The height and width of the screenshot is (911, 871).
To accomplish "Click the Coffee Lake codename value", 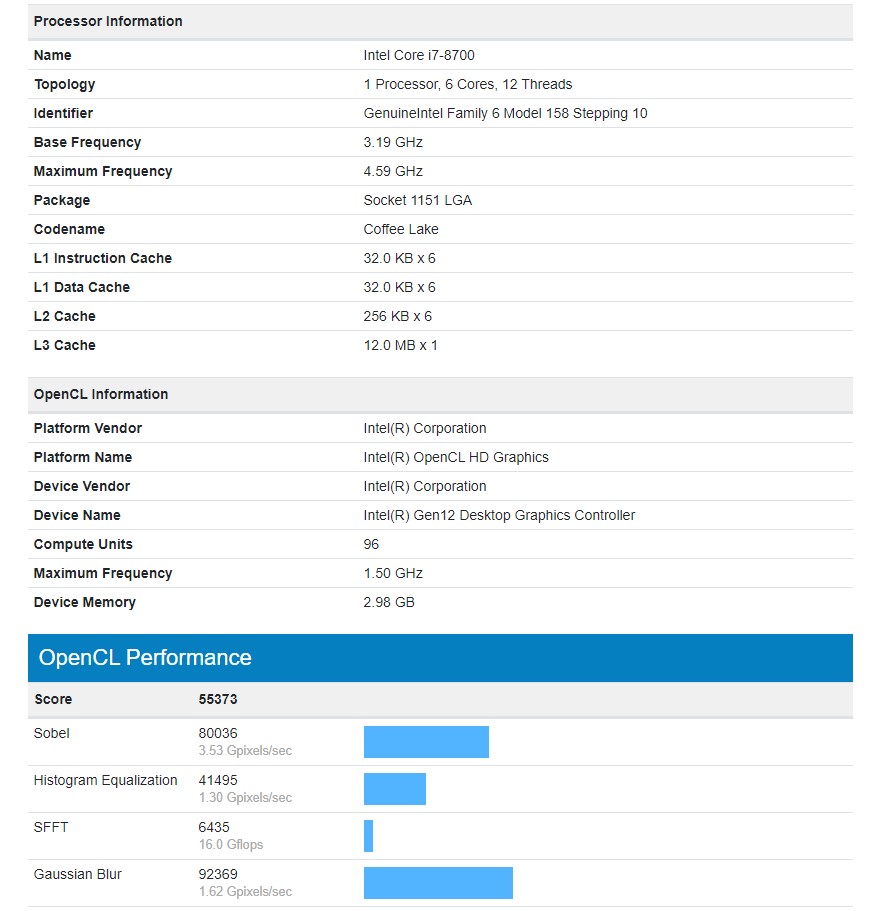I will pyautogui.click(x=401, y=229).
